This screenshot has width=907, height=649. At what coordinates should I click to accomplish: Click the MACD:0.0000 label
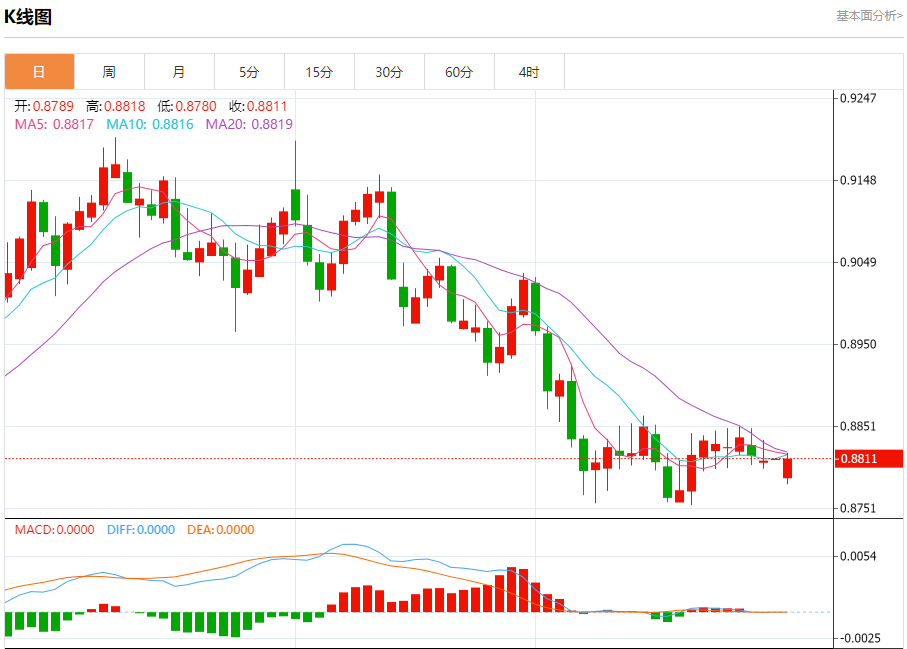click(54, 530)
